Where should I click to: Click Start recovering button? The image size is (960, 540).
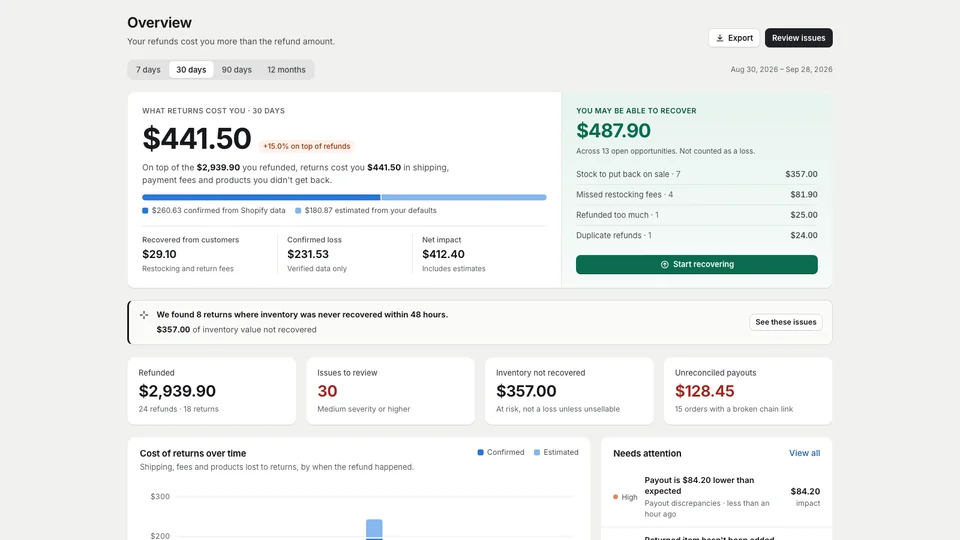tap(697, 264)
